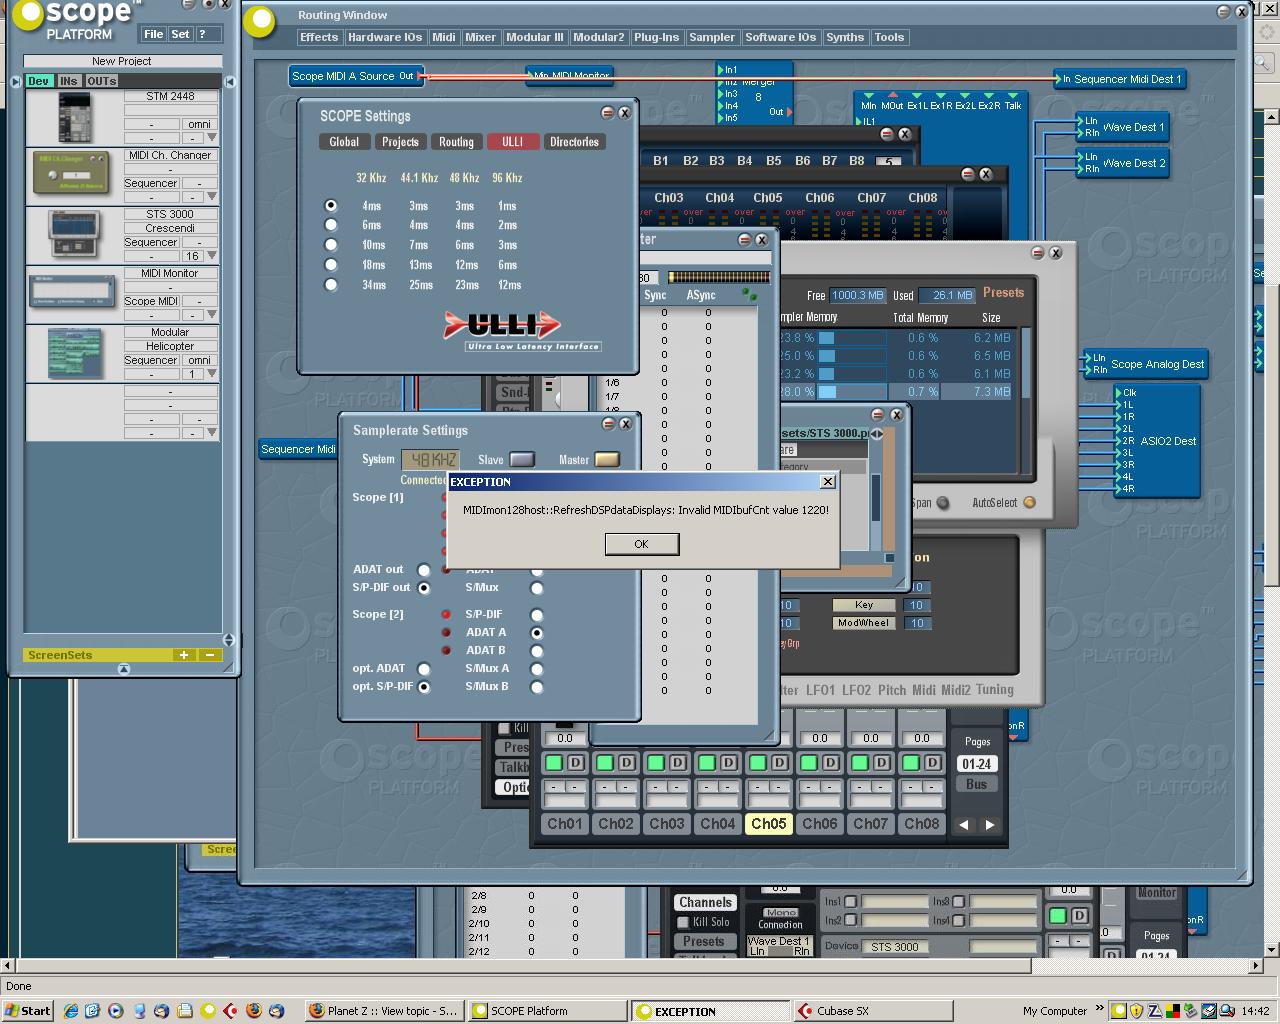Expand dropdown arrow for STM 2448 device

(x=212, y=137)
